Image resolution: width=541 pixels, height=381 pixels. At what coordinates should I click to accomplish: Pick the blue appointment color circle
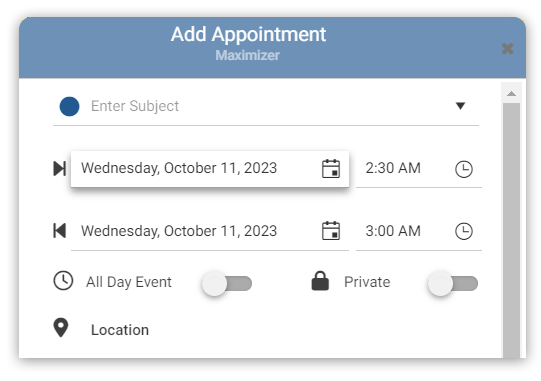pyautogui.click(x=69, y=106)
